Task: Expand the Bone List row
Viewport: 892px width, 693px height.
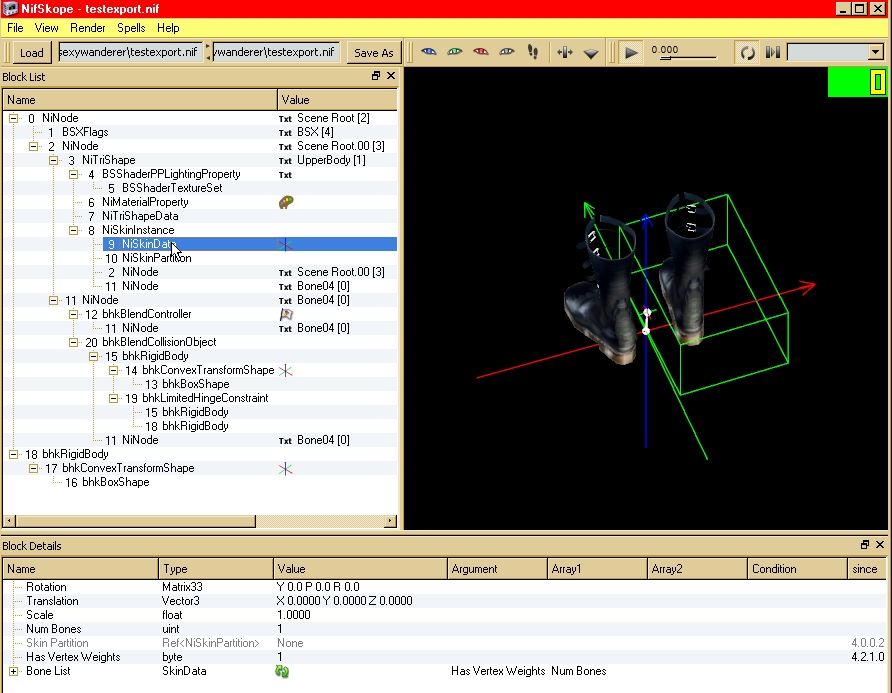Action: [13, 671]
